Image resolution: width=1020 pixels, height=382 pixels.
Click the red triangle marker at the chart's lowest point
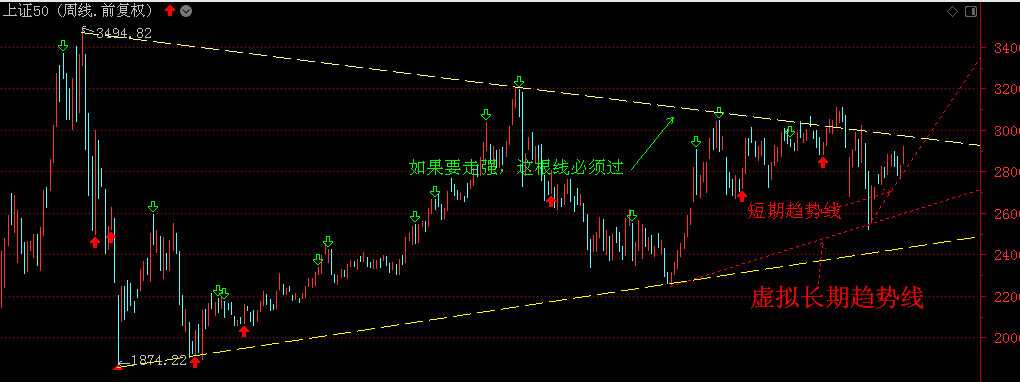coord(118,367)
